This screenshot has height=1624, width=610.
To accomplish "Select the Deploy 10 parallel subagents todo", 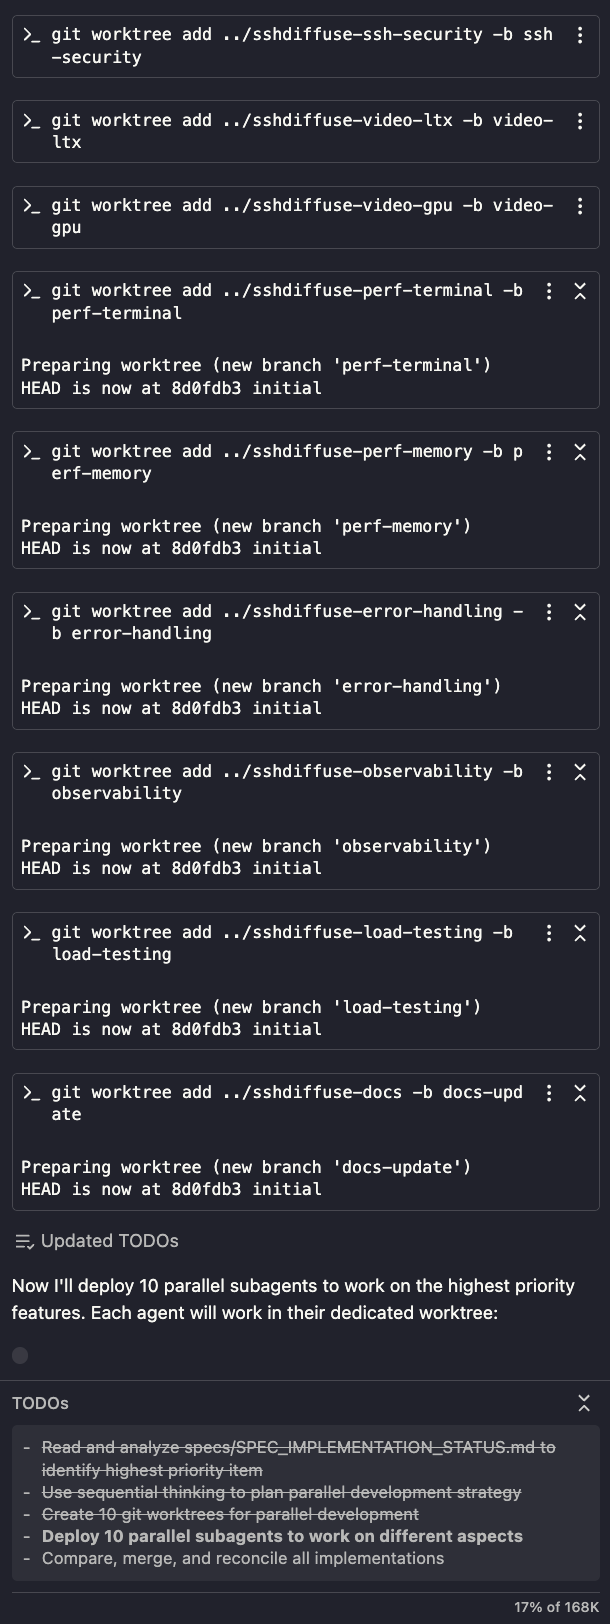I will point(282,1536).
